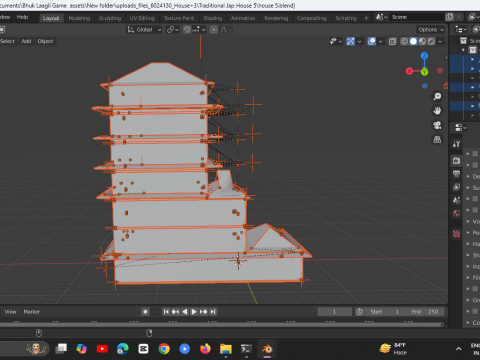480x360 pixels.
Task: Click the pan view hand icon
Action: point(437,111)
